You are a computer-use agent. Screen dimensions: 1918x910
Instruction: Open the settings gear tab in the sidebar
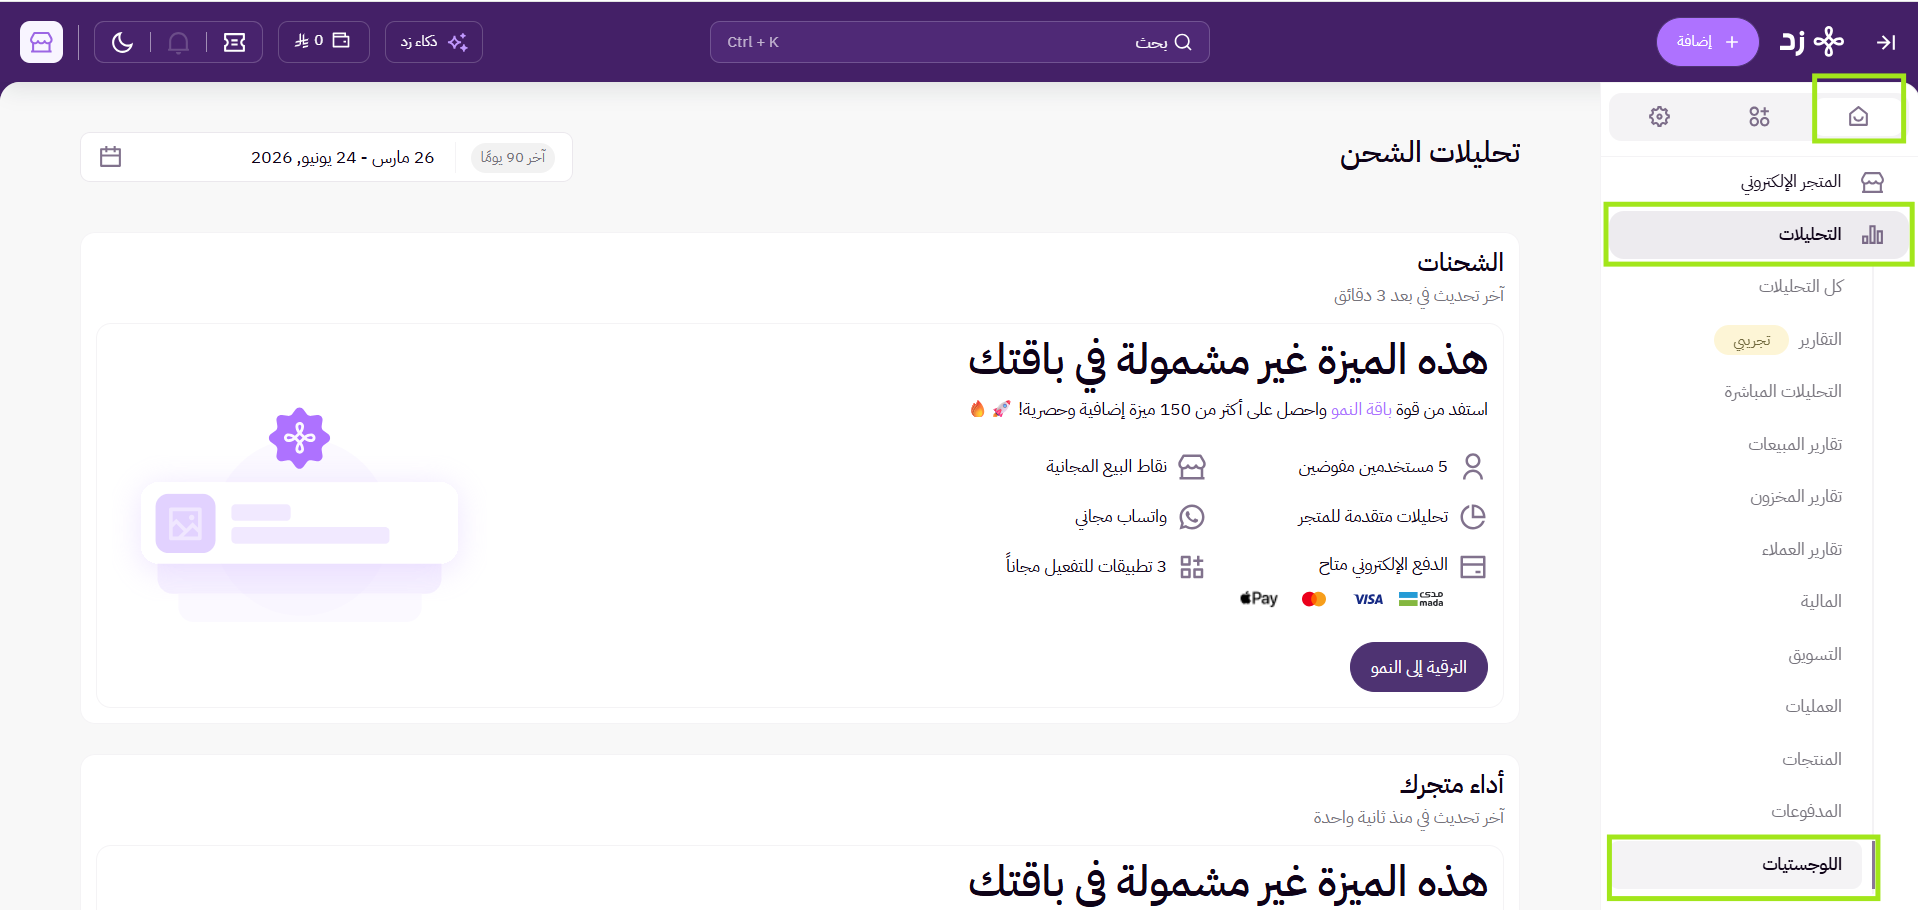pos(1659,117)
